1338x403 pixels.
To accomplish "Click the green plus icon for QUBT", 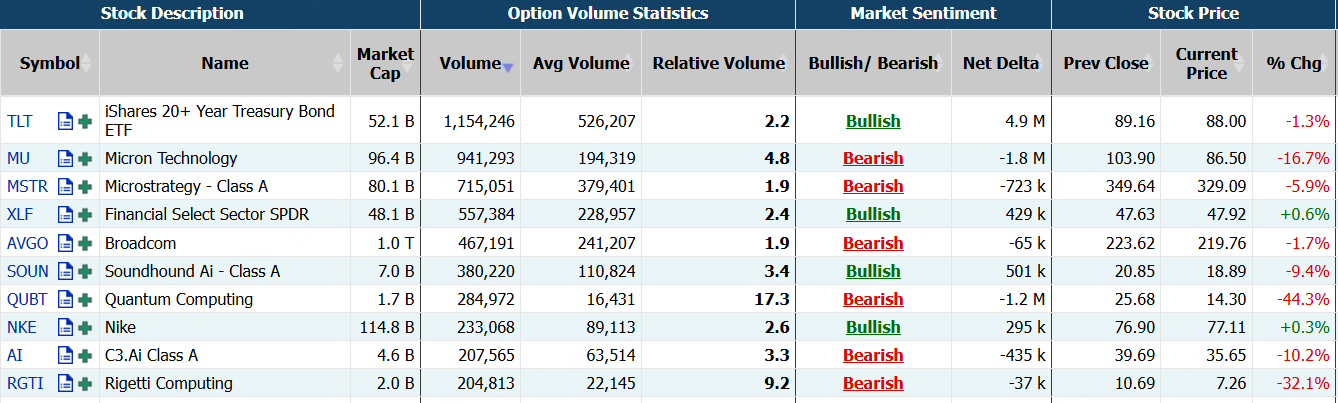I will [85, 299].
